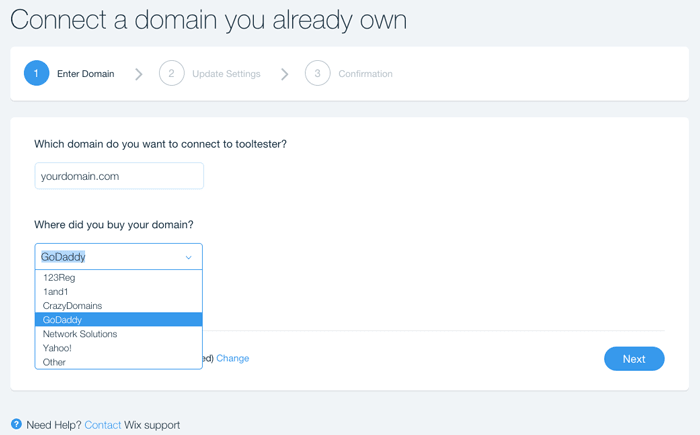Choose Other in the registrar list
The image size is (700, 435).
click(x=118, y=362)
